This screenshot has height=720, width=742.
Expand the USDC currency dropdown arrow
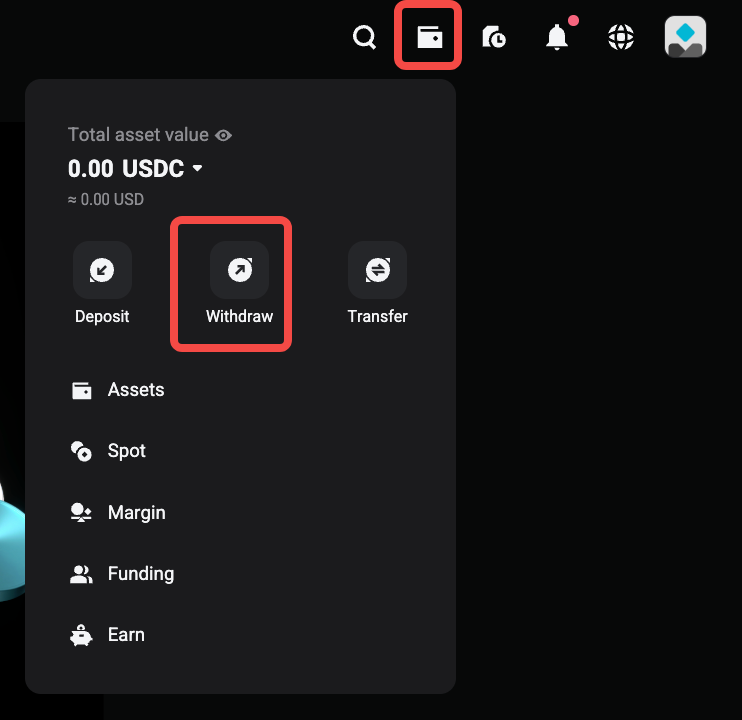pos(198,168)
